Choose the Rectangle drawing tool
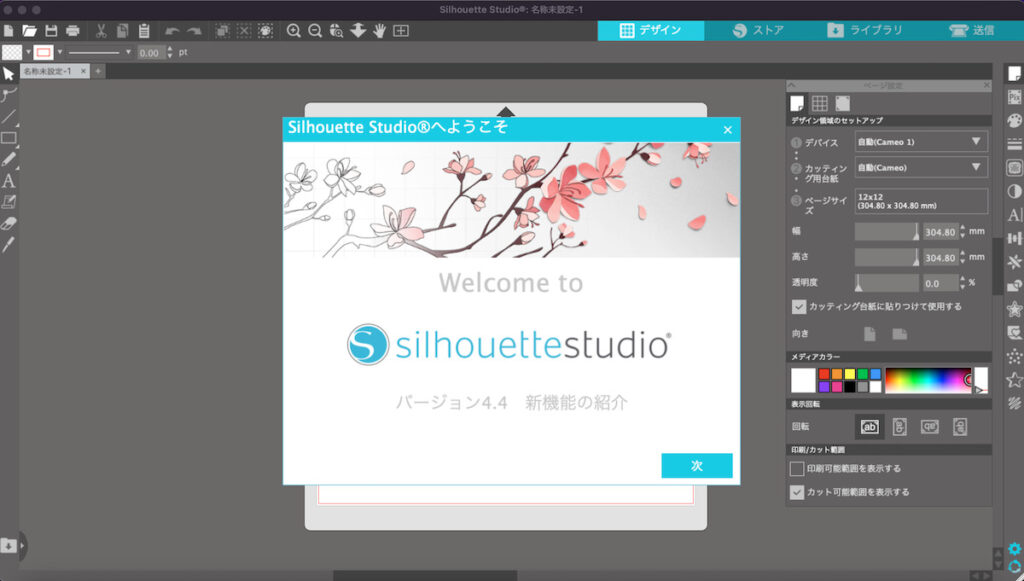 [9, 138]
